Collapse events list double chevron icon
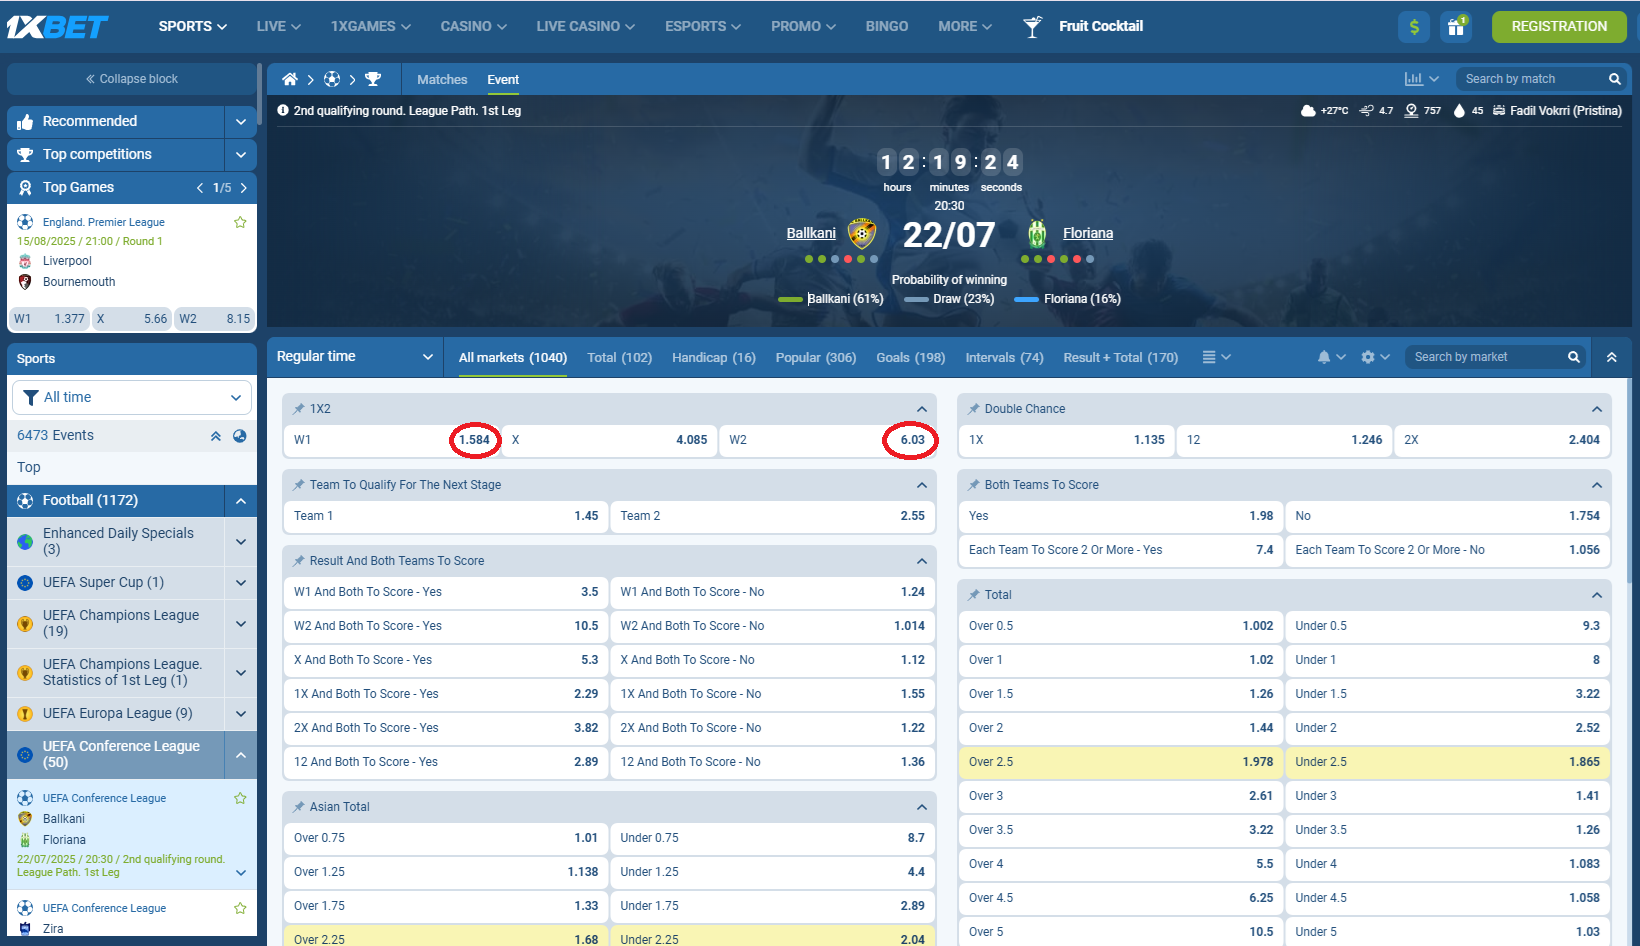This screenshot has width=1640, height=946. click(x=216, y=436)
